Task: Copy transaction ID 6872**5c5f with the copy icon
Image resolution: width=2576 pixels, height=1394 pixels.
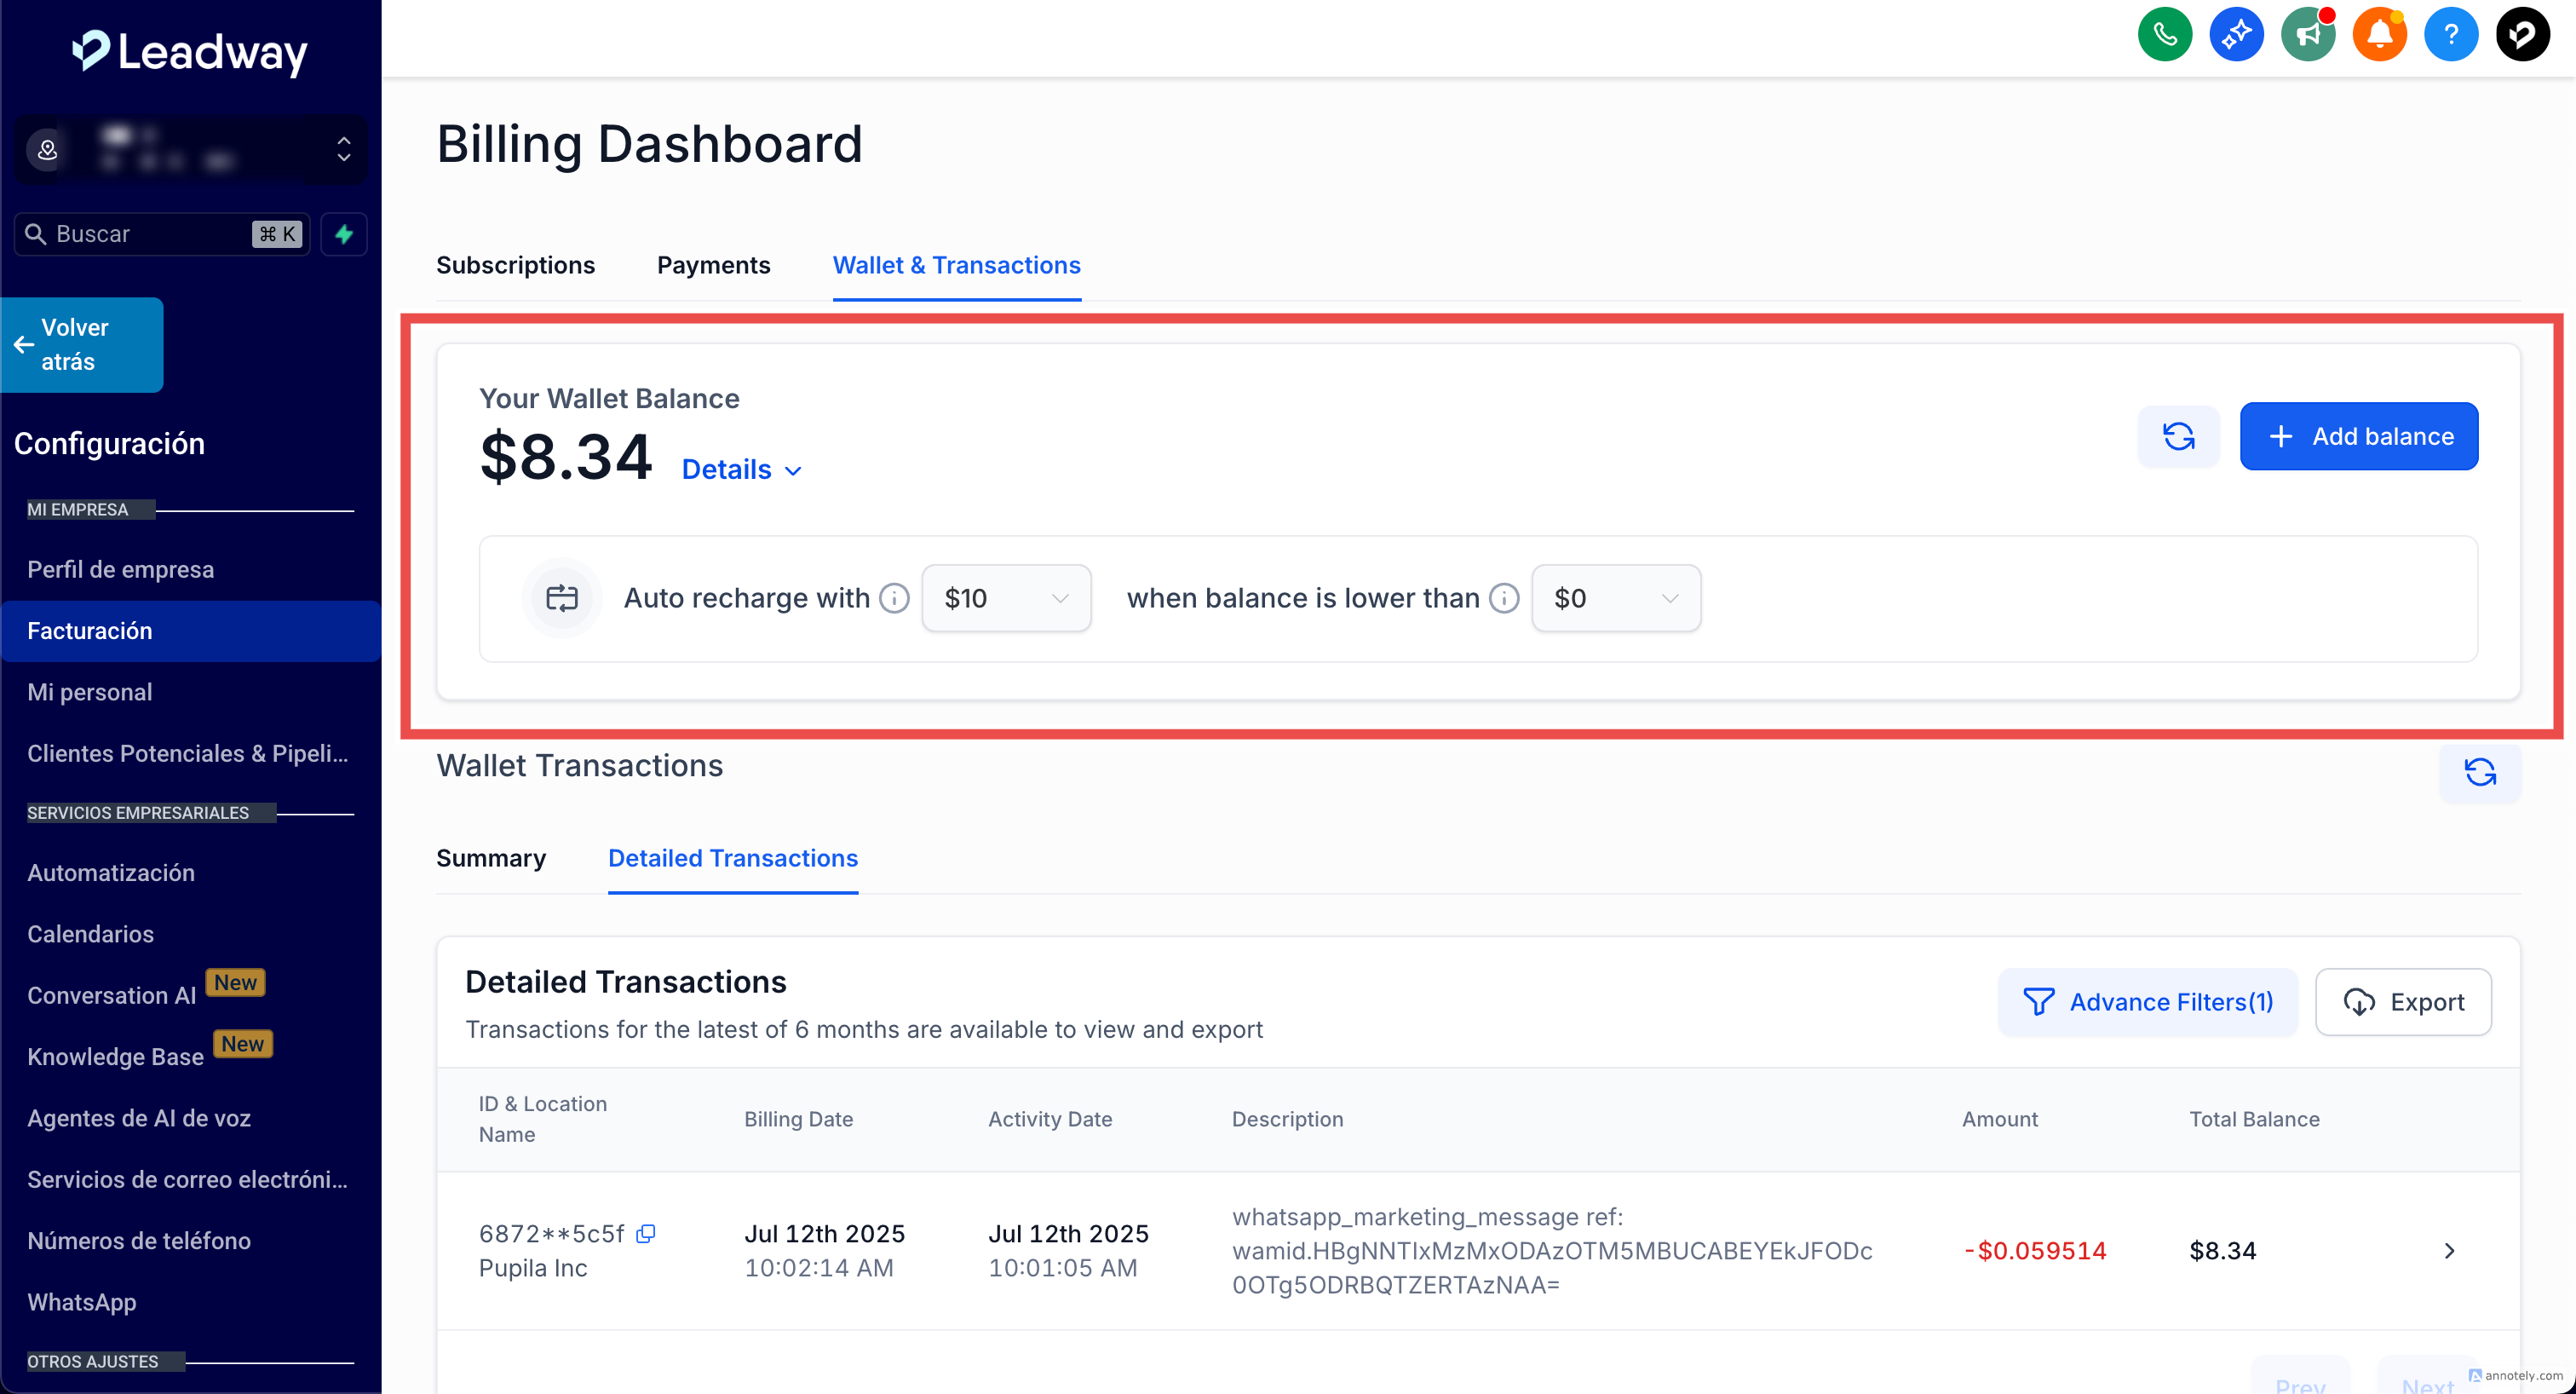Action: pyautogui.click(x=646, y=1234)
